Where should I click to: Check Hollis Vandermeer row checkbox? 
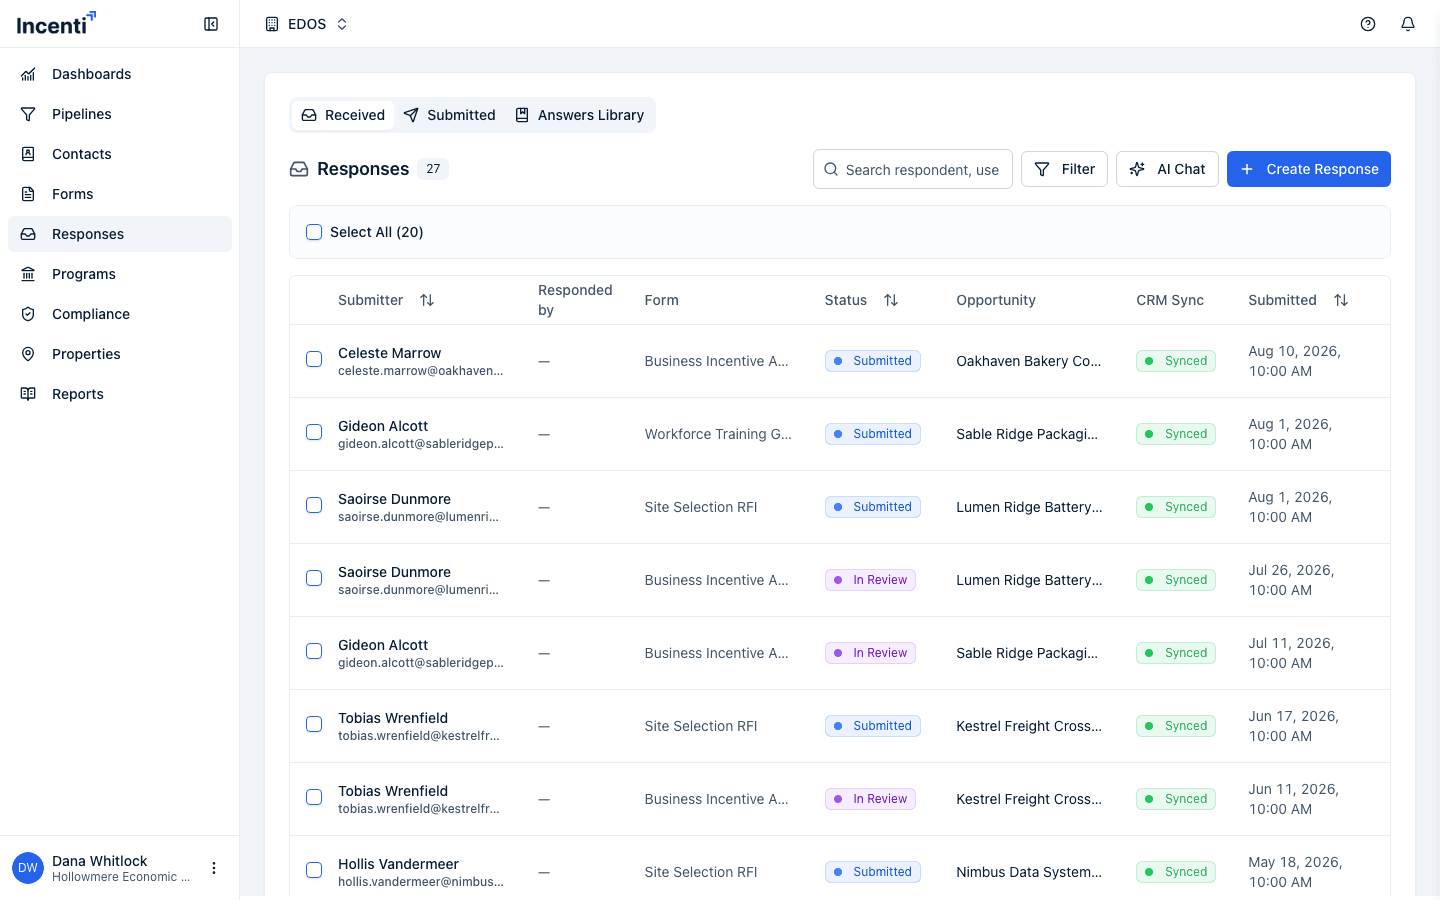314,870
